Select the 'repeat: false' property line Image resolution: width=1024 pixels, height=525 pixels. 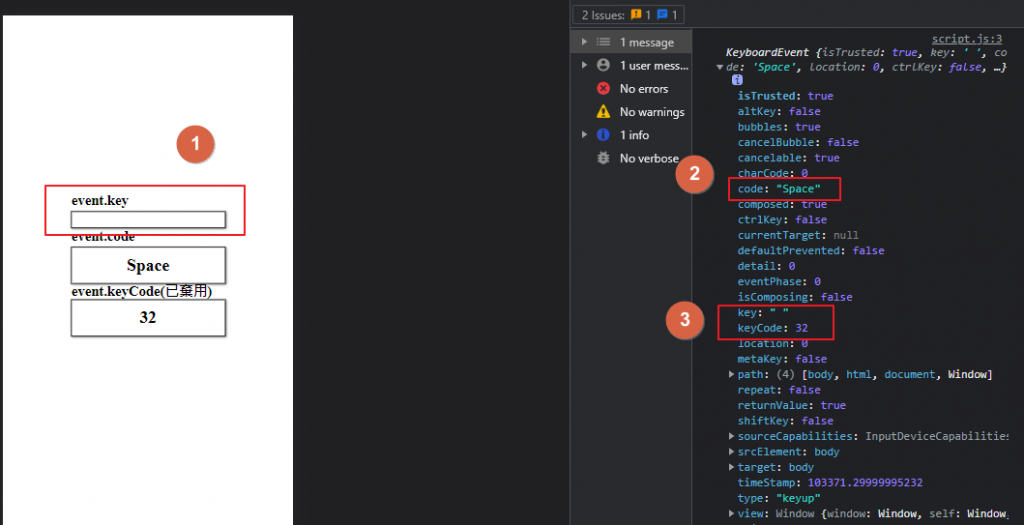(779, 390)
